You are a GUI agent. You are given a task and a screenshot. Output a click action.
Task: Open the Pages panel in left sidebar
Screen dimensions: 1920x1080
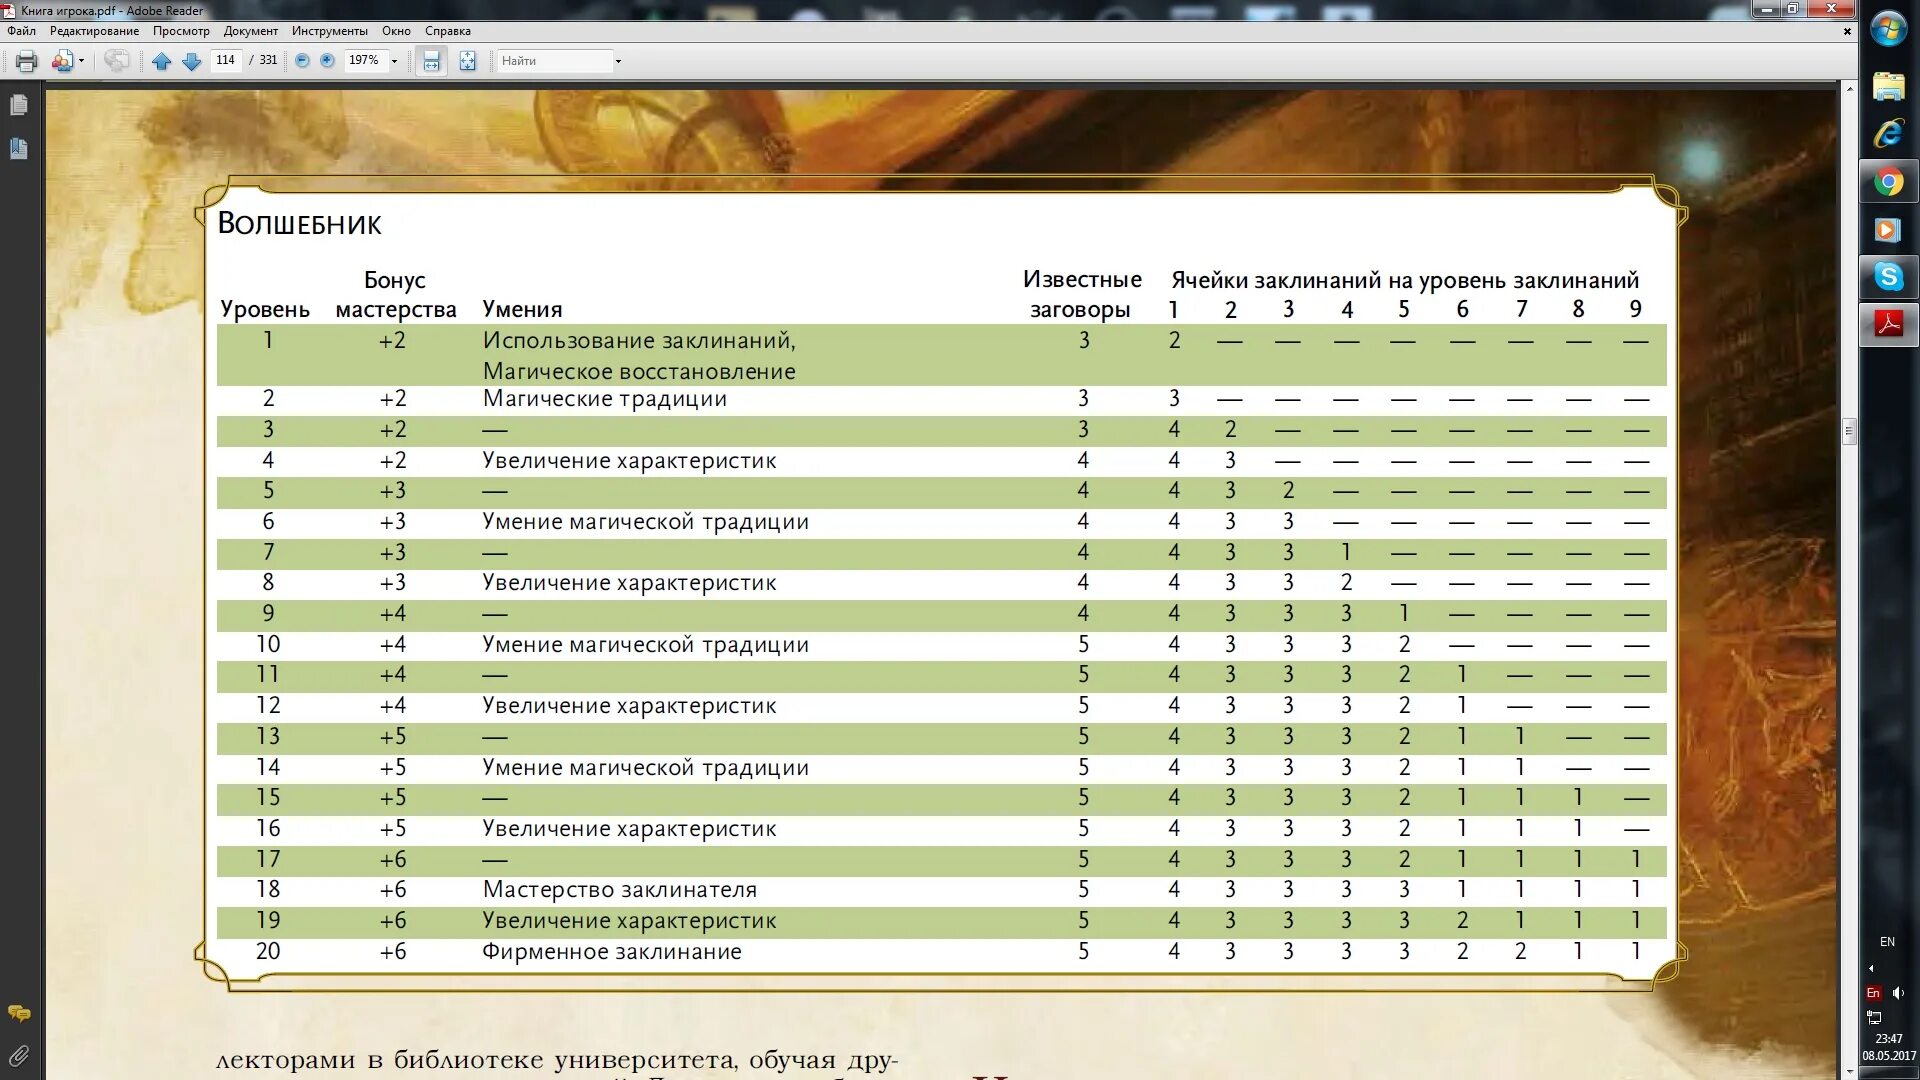19,105
